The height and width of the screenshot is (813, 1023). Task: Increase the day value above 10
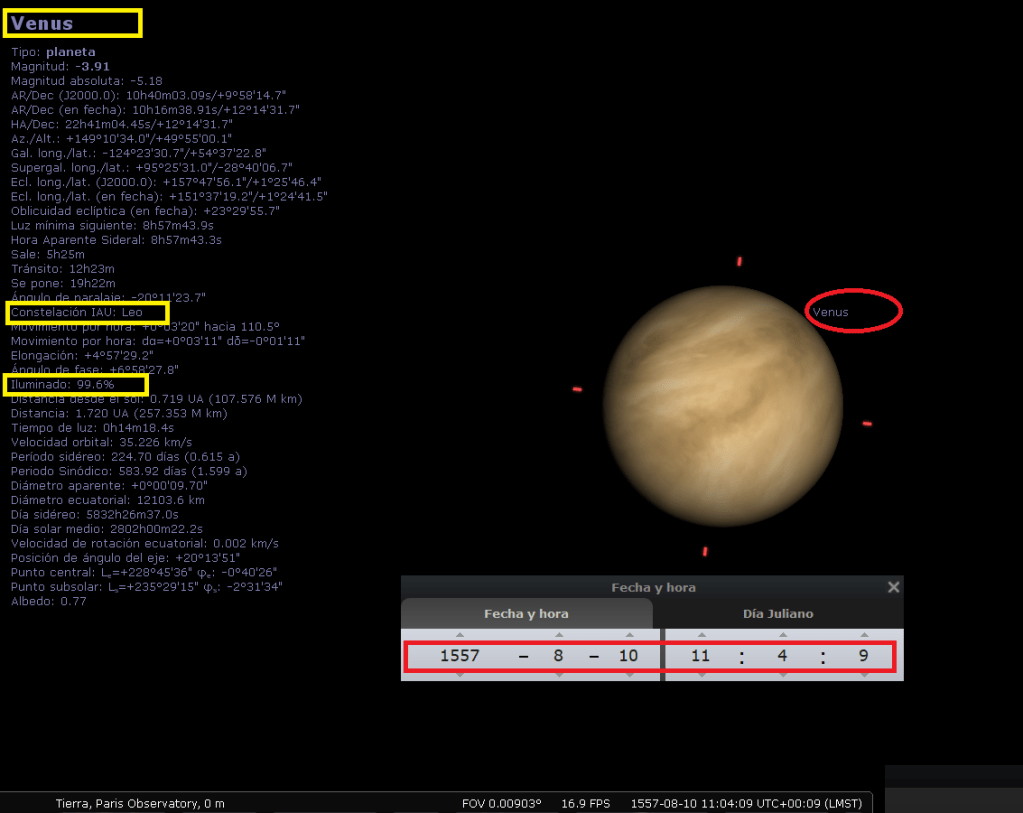tap(629, 635)
